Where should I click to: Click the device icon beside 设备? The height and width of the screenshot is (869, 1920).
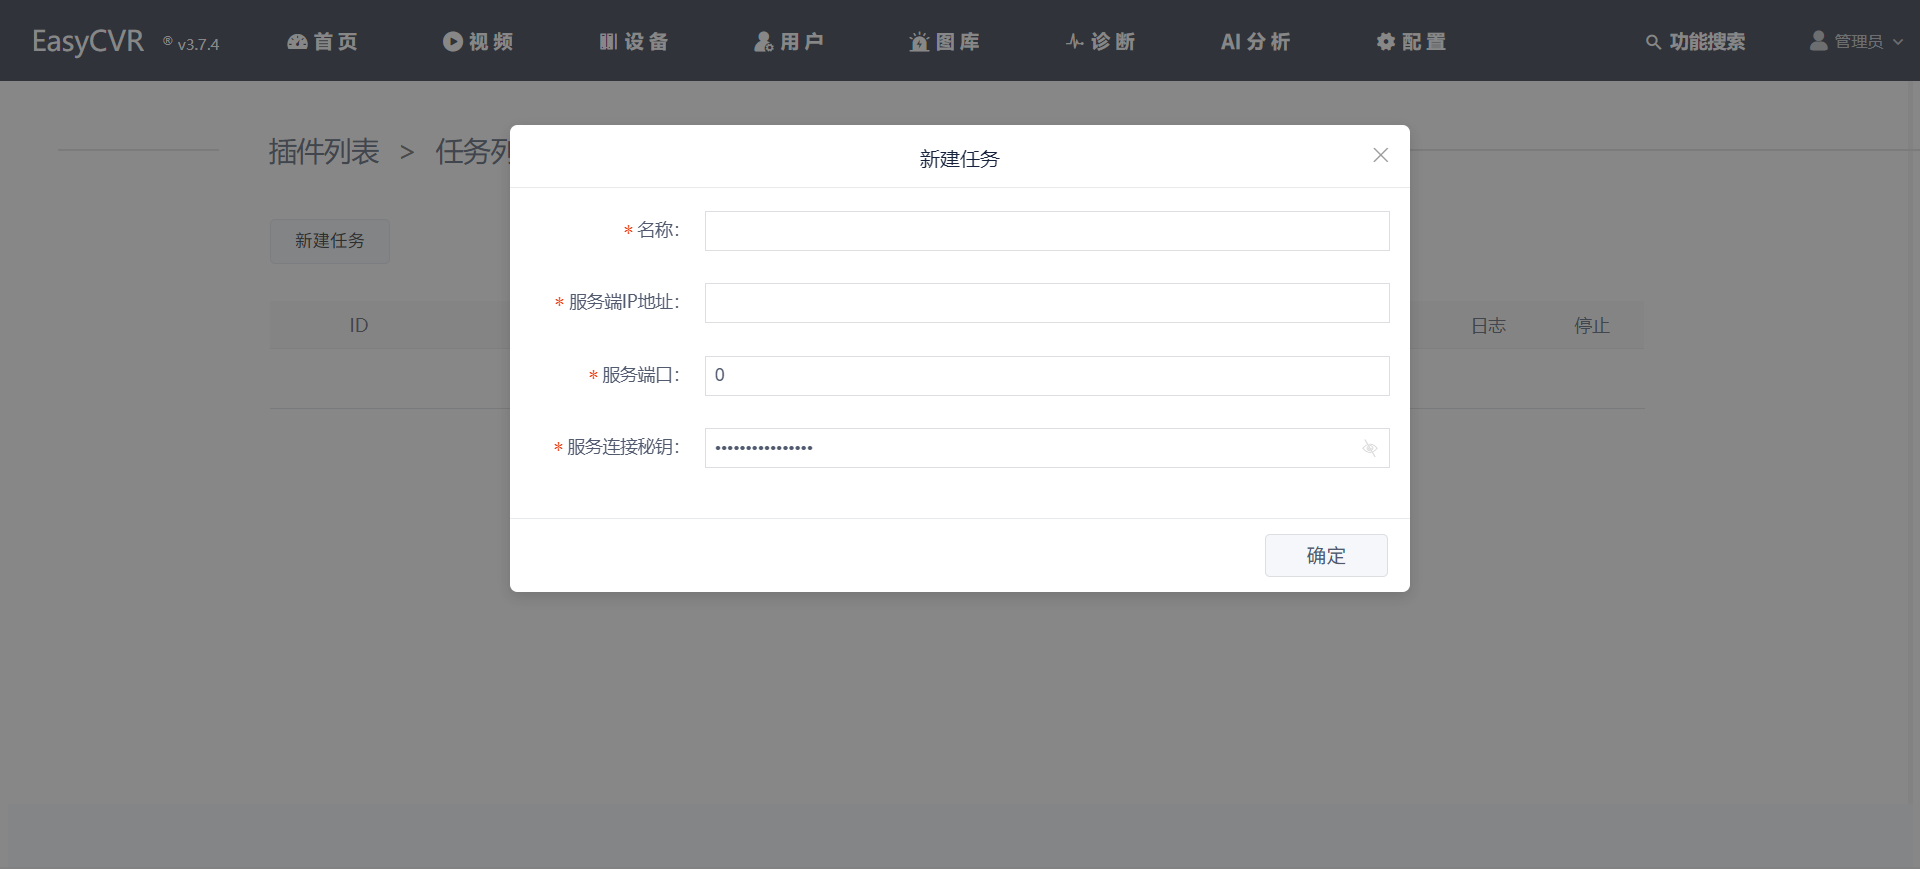[608, 42]
